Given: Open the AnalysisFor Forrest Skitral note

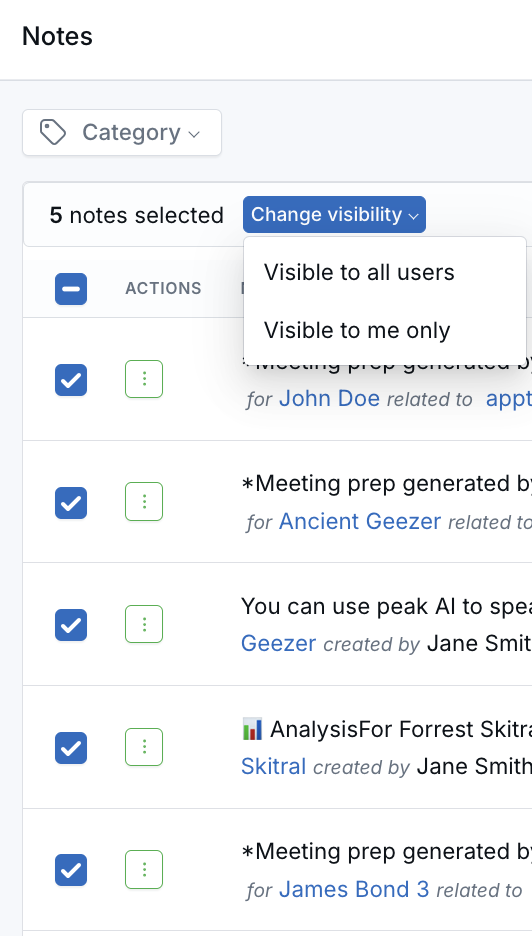Looking at the screenshot, I should [386, 729].
